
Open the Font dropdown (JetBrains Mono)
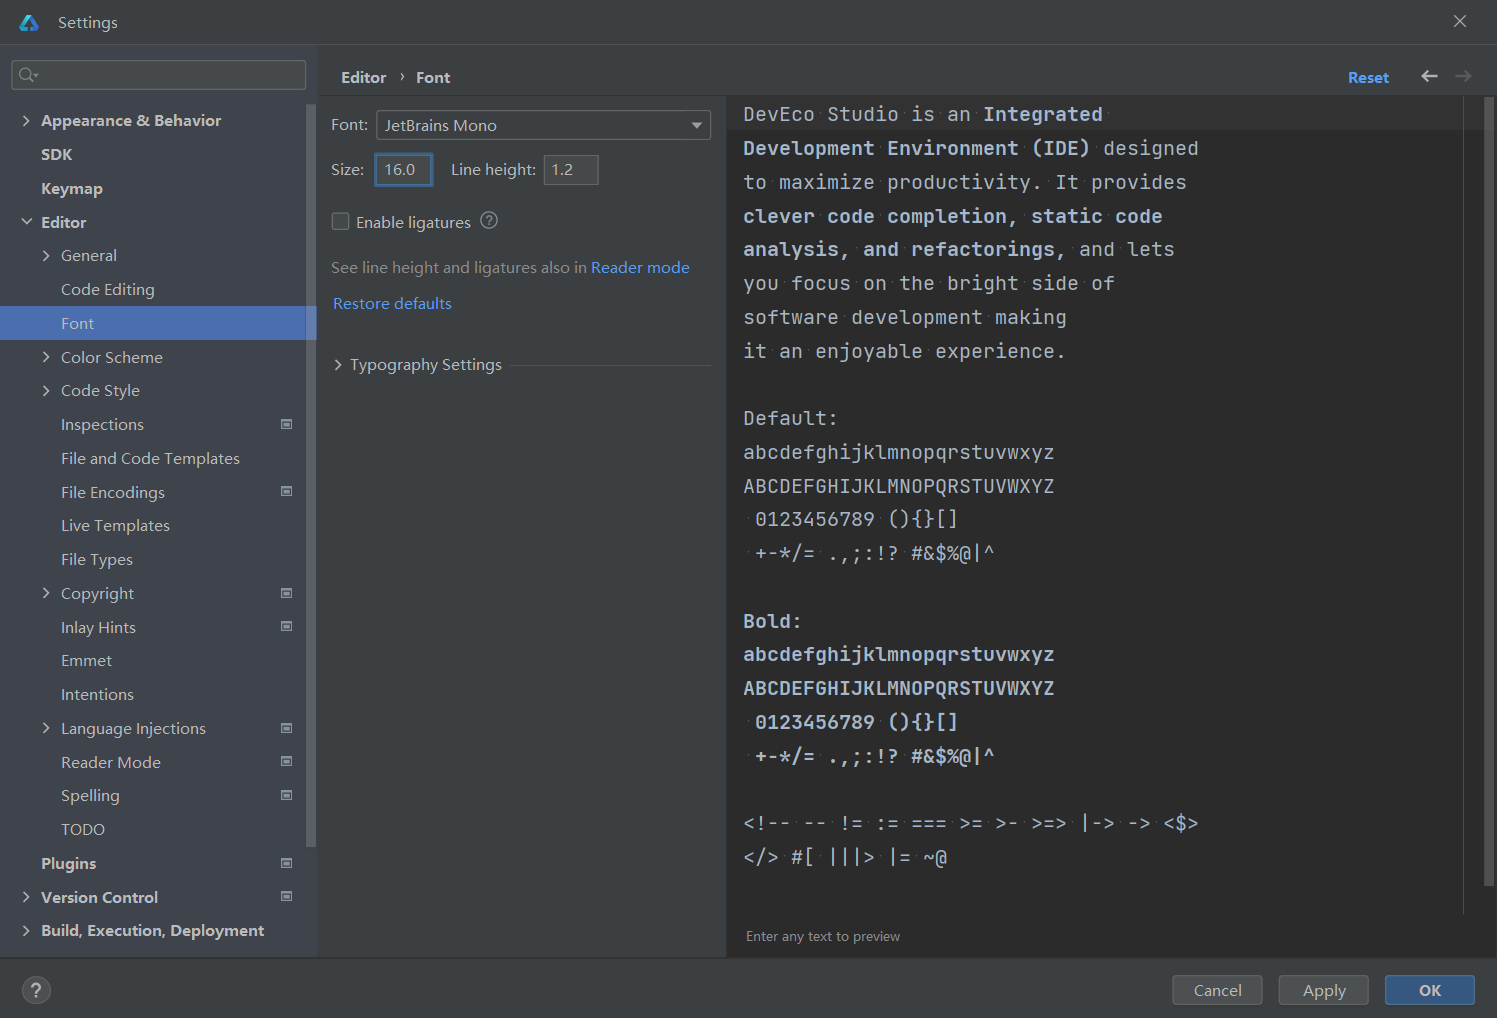pos(543,125)
